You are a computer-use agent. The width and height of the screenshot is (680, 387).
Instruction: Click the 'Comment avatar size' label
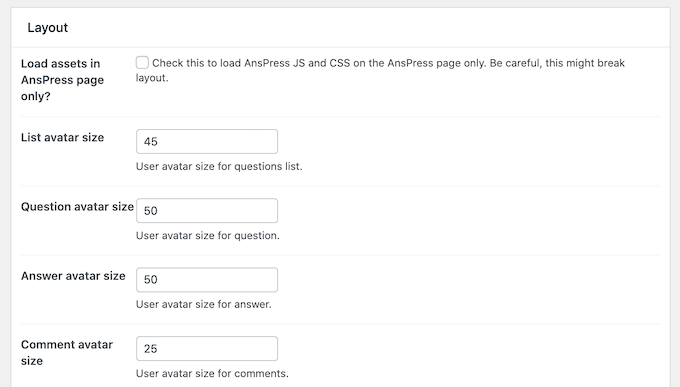coord(67,353)
